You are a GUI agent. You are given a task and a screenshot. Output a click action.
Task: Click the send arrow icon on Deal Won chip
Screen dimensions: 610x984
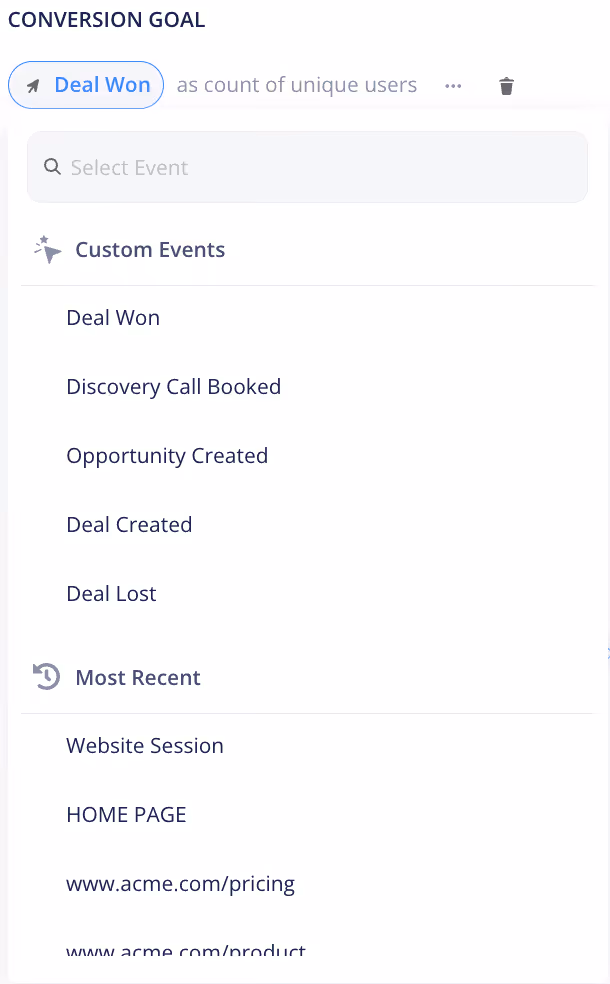coord(35,85)
